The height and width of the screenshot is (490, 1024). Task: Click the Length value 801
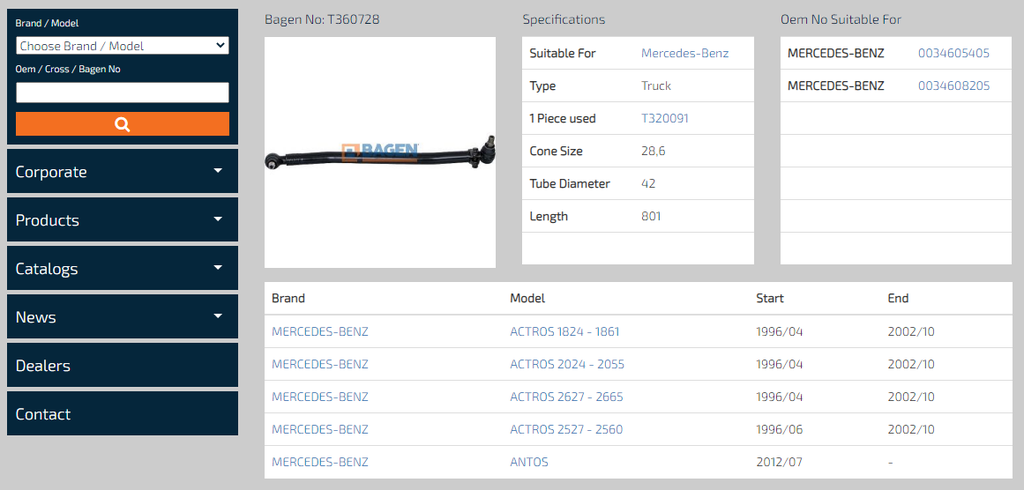coord(651,216)
